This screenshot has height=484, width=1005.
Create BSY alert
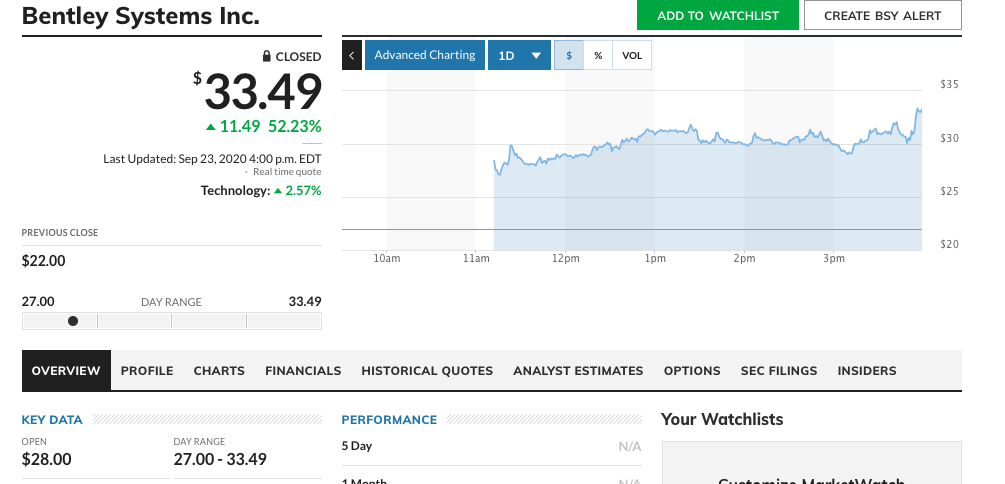tap(882, 15)
